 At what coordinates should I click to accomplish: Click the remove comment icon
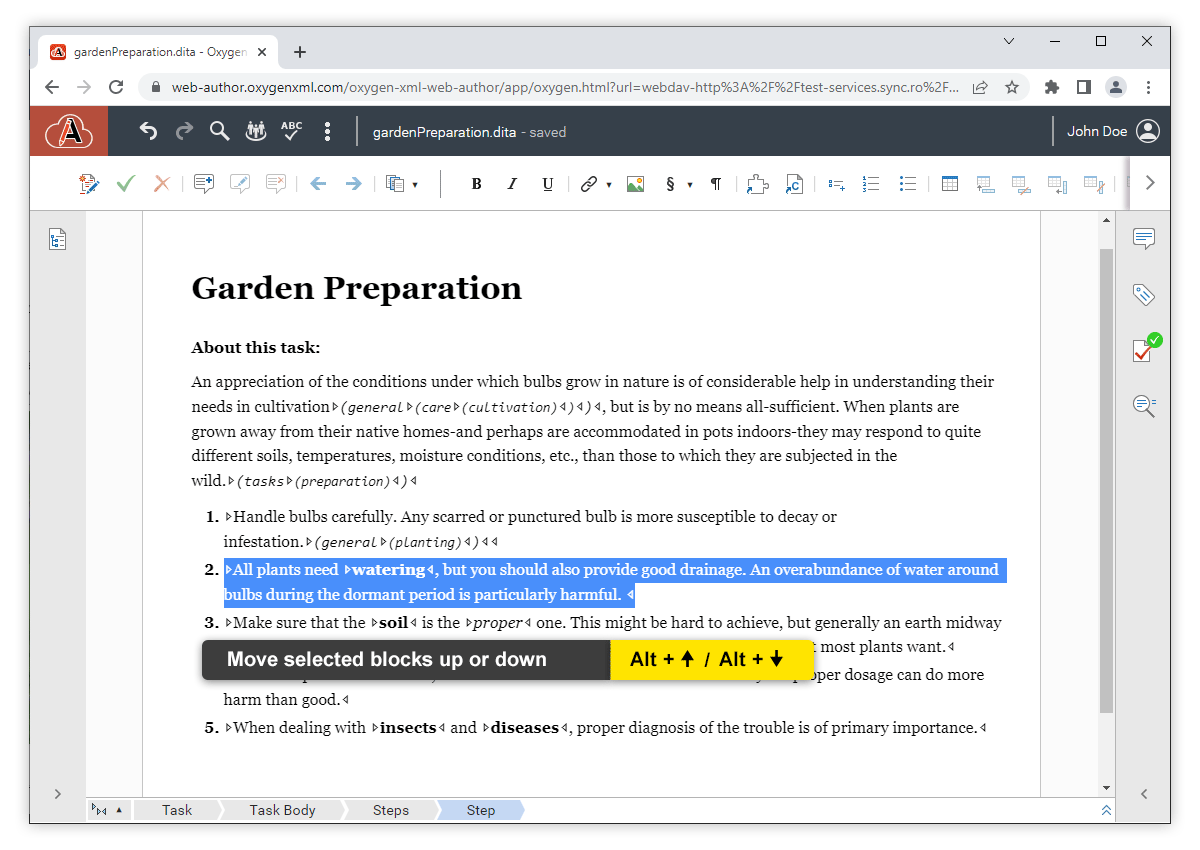click(276, 184)
